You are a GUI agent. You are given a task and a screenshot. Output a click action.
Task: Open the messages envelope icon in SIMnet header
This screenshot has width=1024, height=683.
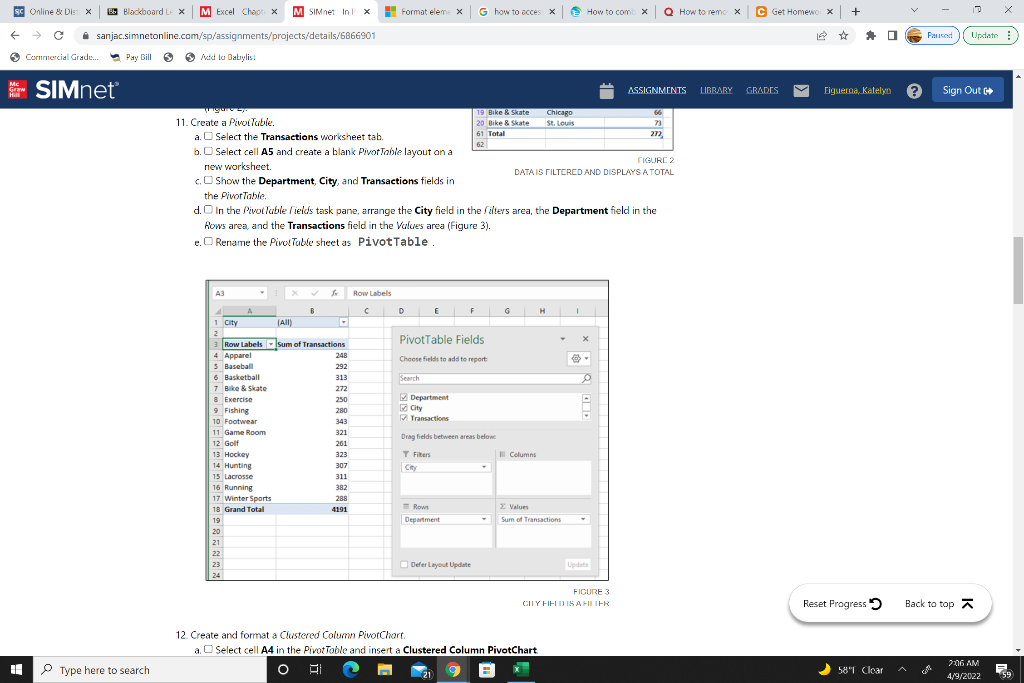pyautogui.click(x=799, y=90)
